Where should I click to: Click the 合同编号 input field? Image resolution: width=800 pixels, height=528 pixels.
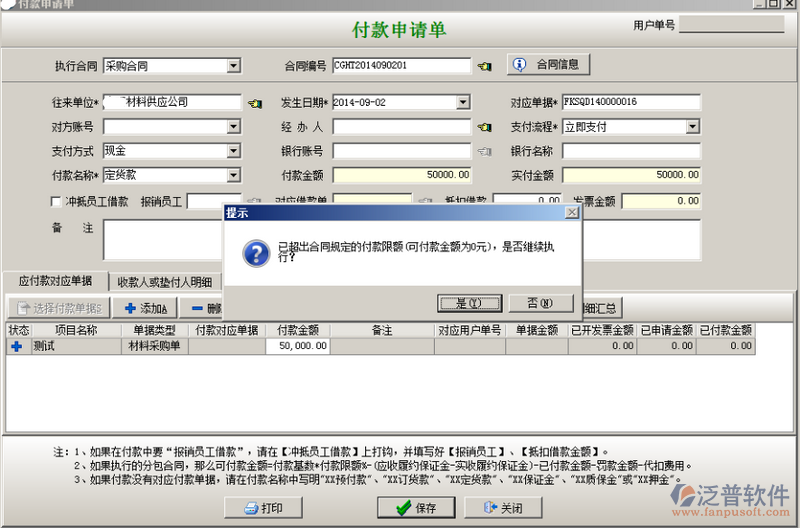click(x=402, y=66)
